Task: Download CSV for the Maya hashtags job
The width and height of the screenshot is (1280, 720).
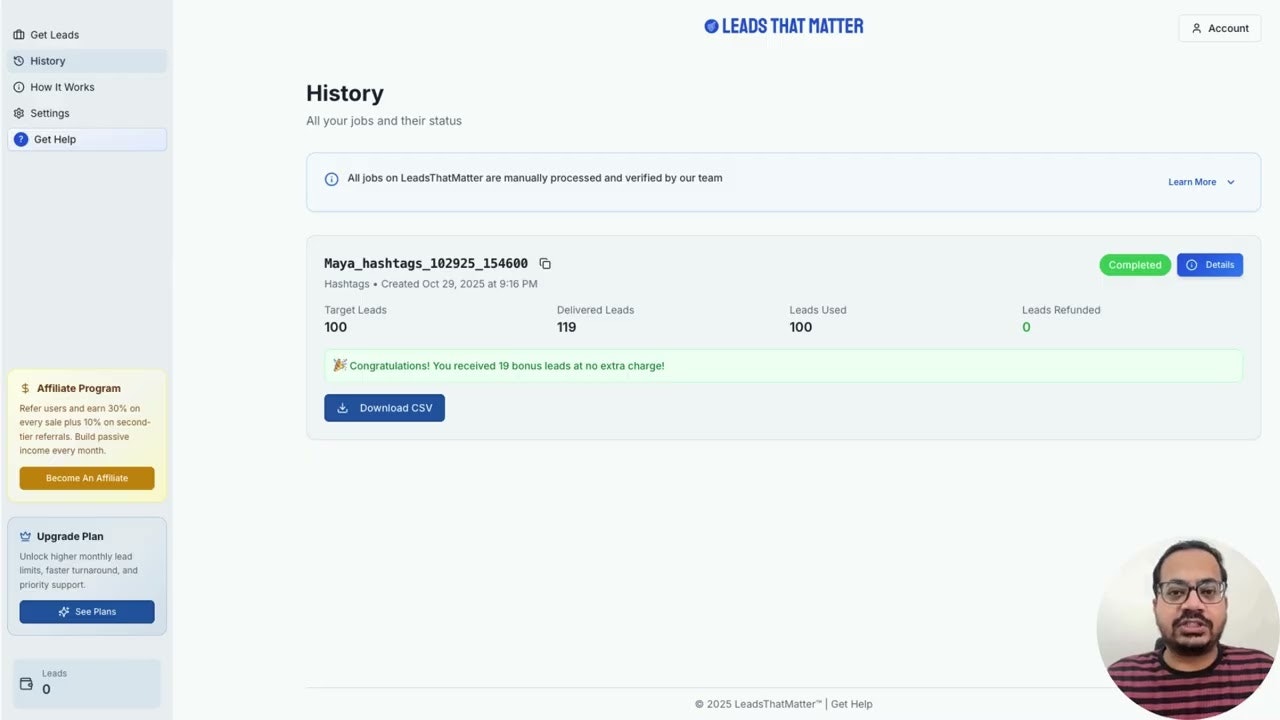Action: tap(384, 408)
